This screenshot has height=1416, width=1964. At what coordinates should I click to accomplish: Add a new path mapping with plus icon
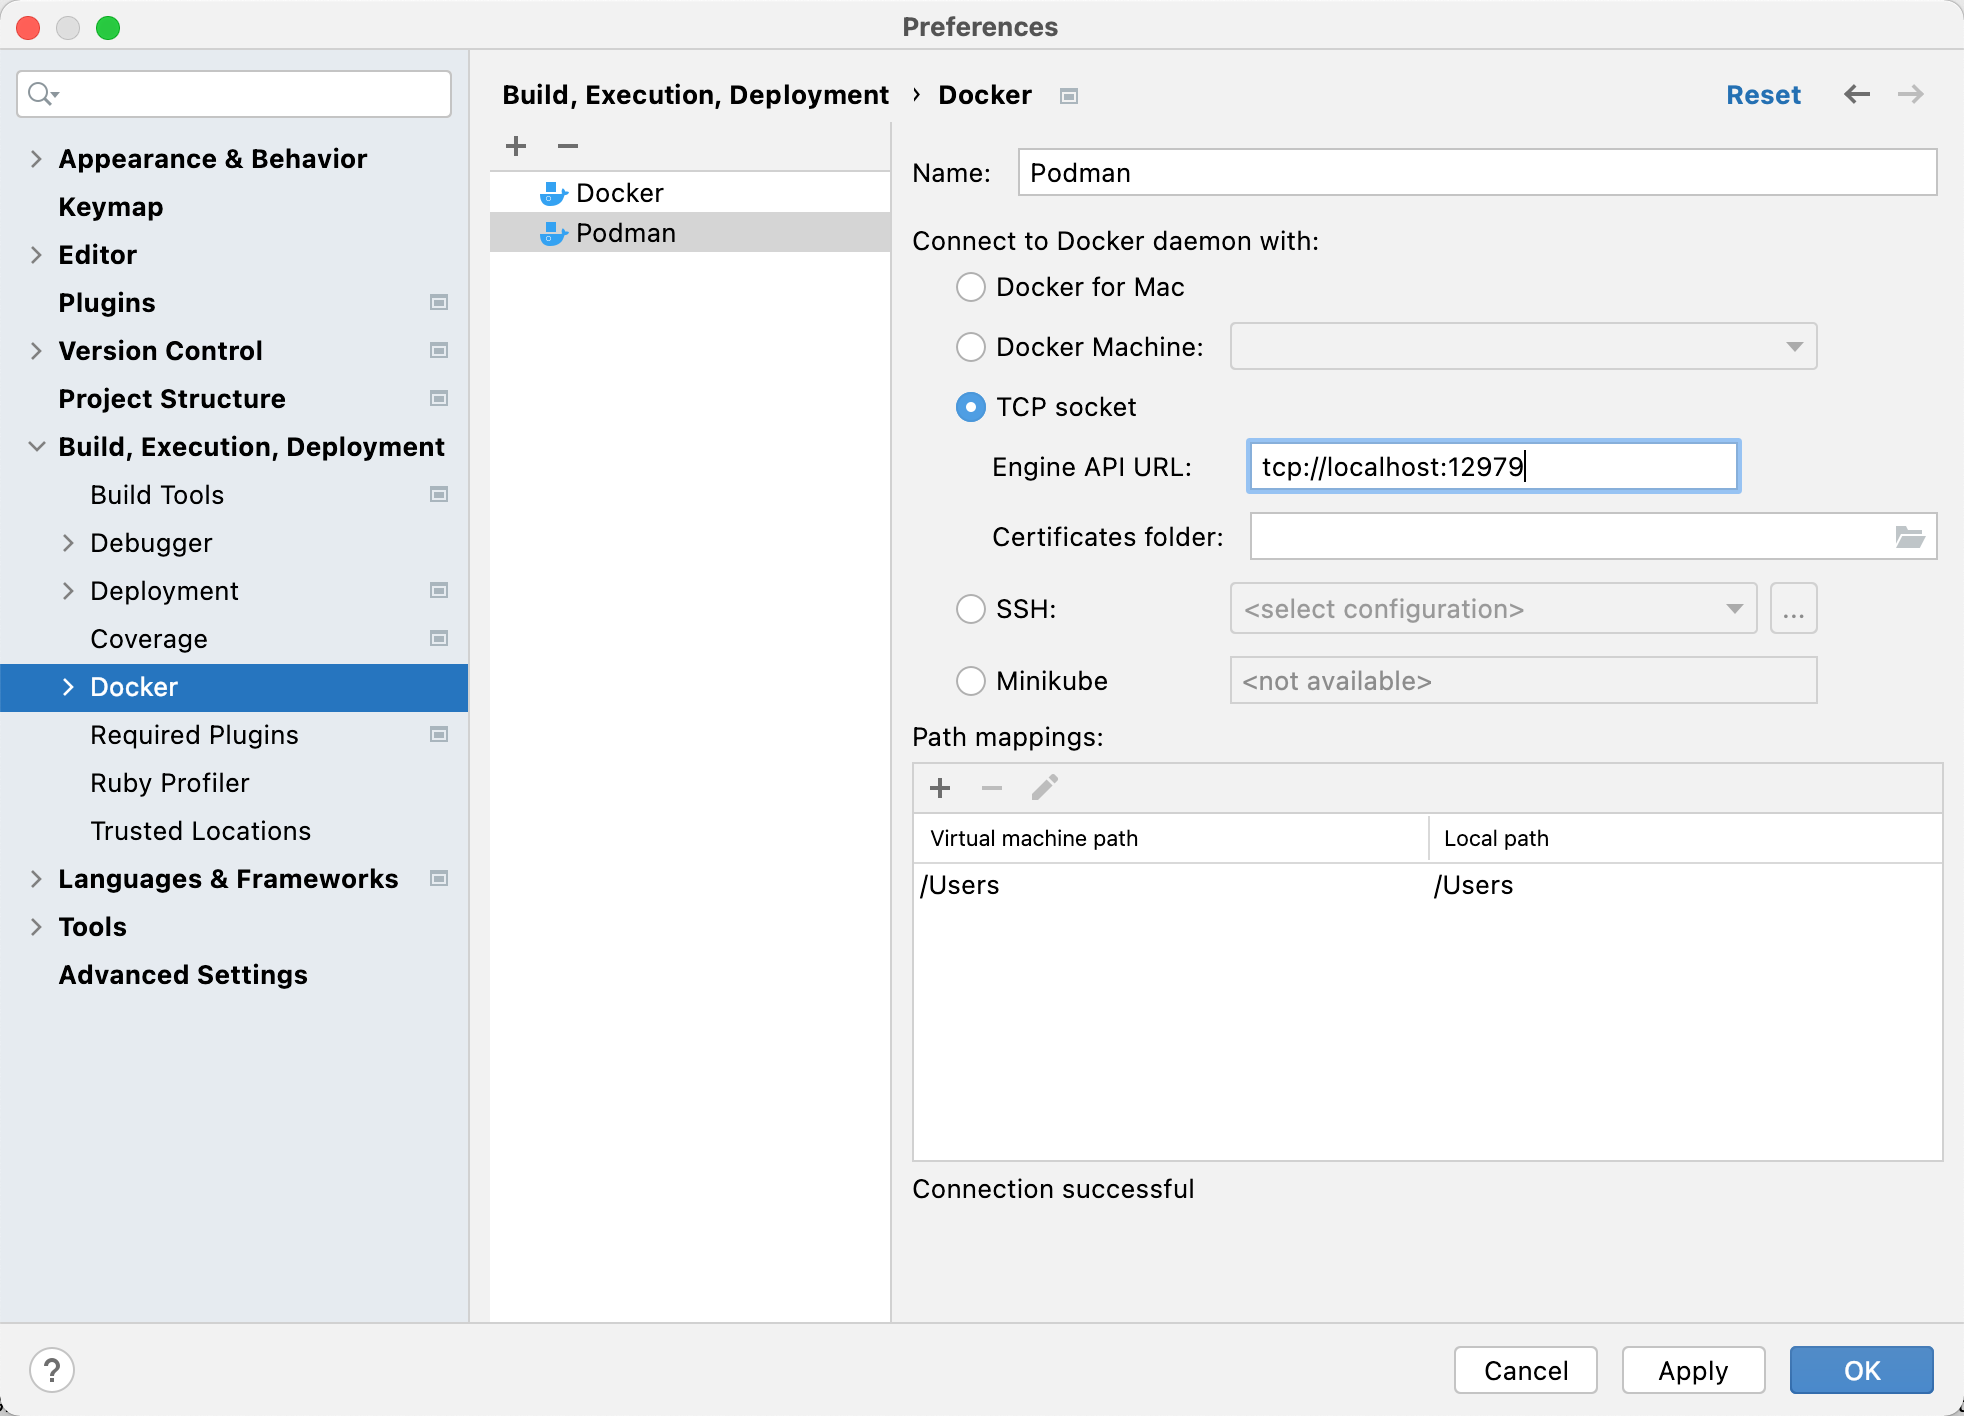[x=941, y=788]
